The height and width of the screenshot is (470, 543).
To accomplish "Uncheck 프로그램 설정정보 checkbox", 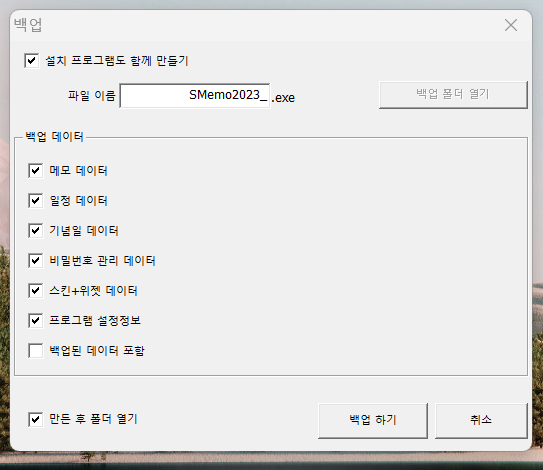I will point(35,321).
